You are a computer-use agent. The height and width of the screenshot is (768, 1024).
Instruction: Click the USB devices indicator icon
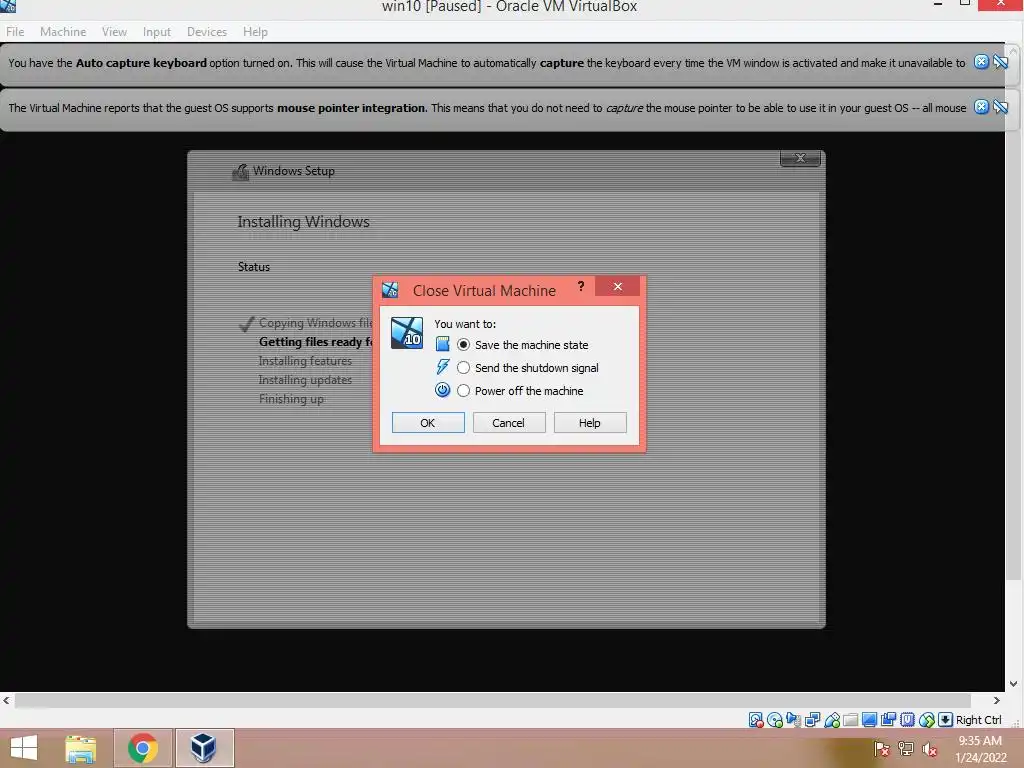(831, 720)
